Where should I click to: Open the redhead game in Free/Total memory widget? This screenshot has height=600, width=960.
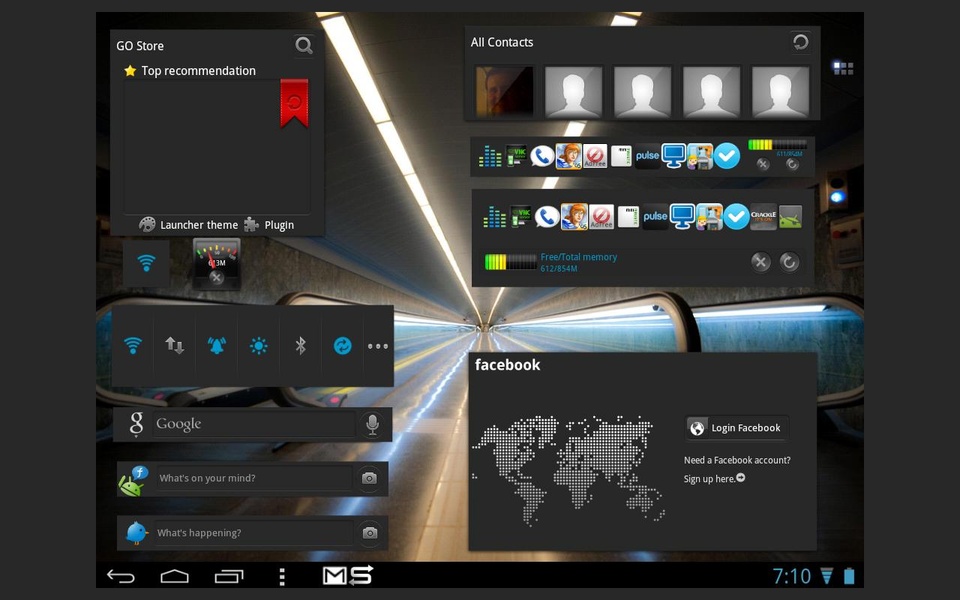574,217
